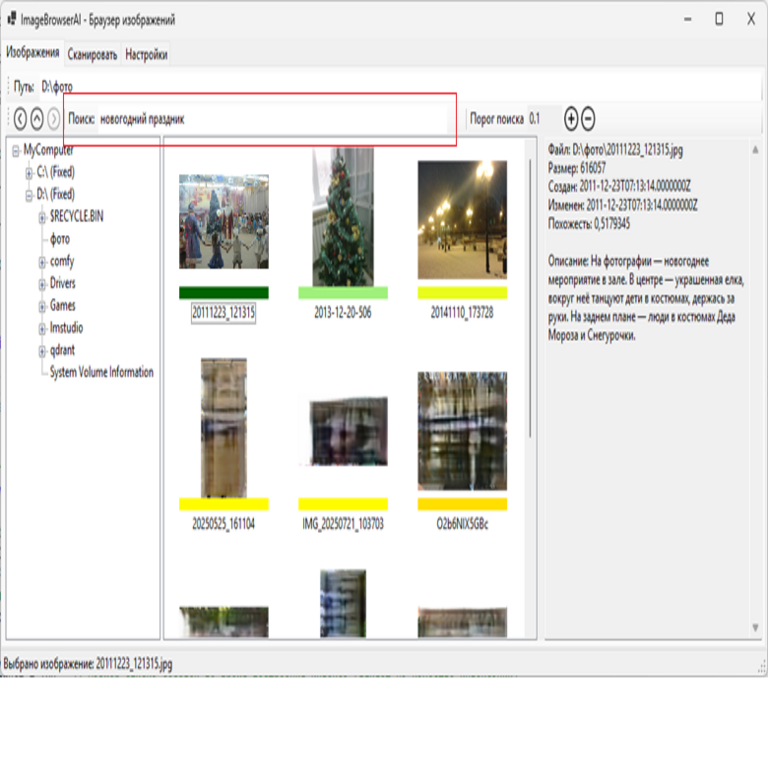
Task: Select the night street thumbnail 20141110_173728
Action: point(462,218)
